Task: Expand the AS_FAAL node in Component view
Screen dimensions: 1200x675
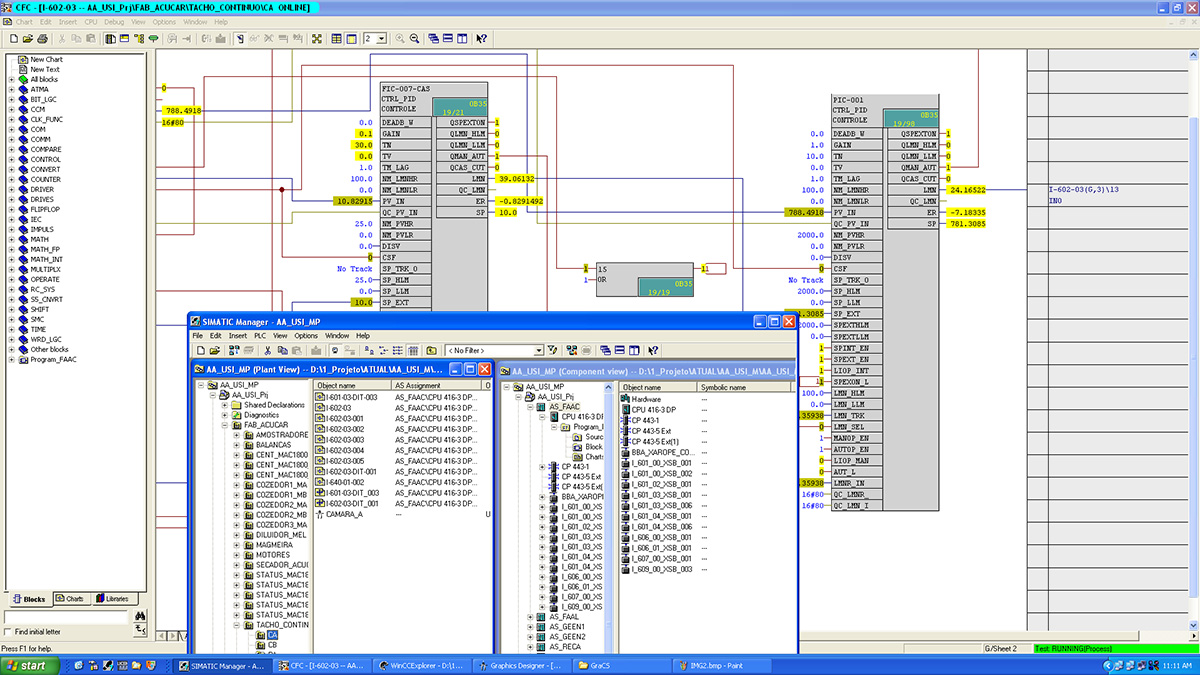Action: [530, 617]
